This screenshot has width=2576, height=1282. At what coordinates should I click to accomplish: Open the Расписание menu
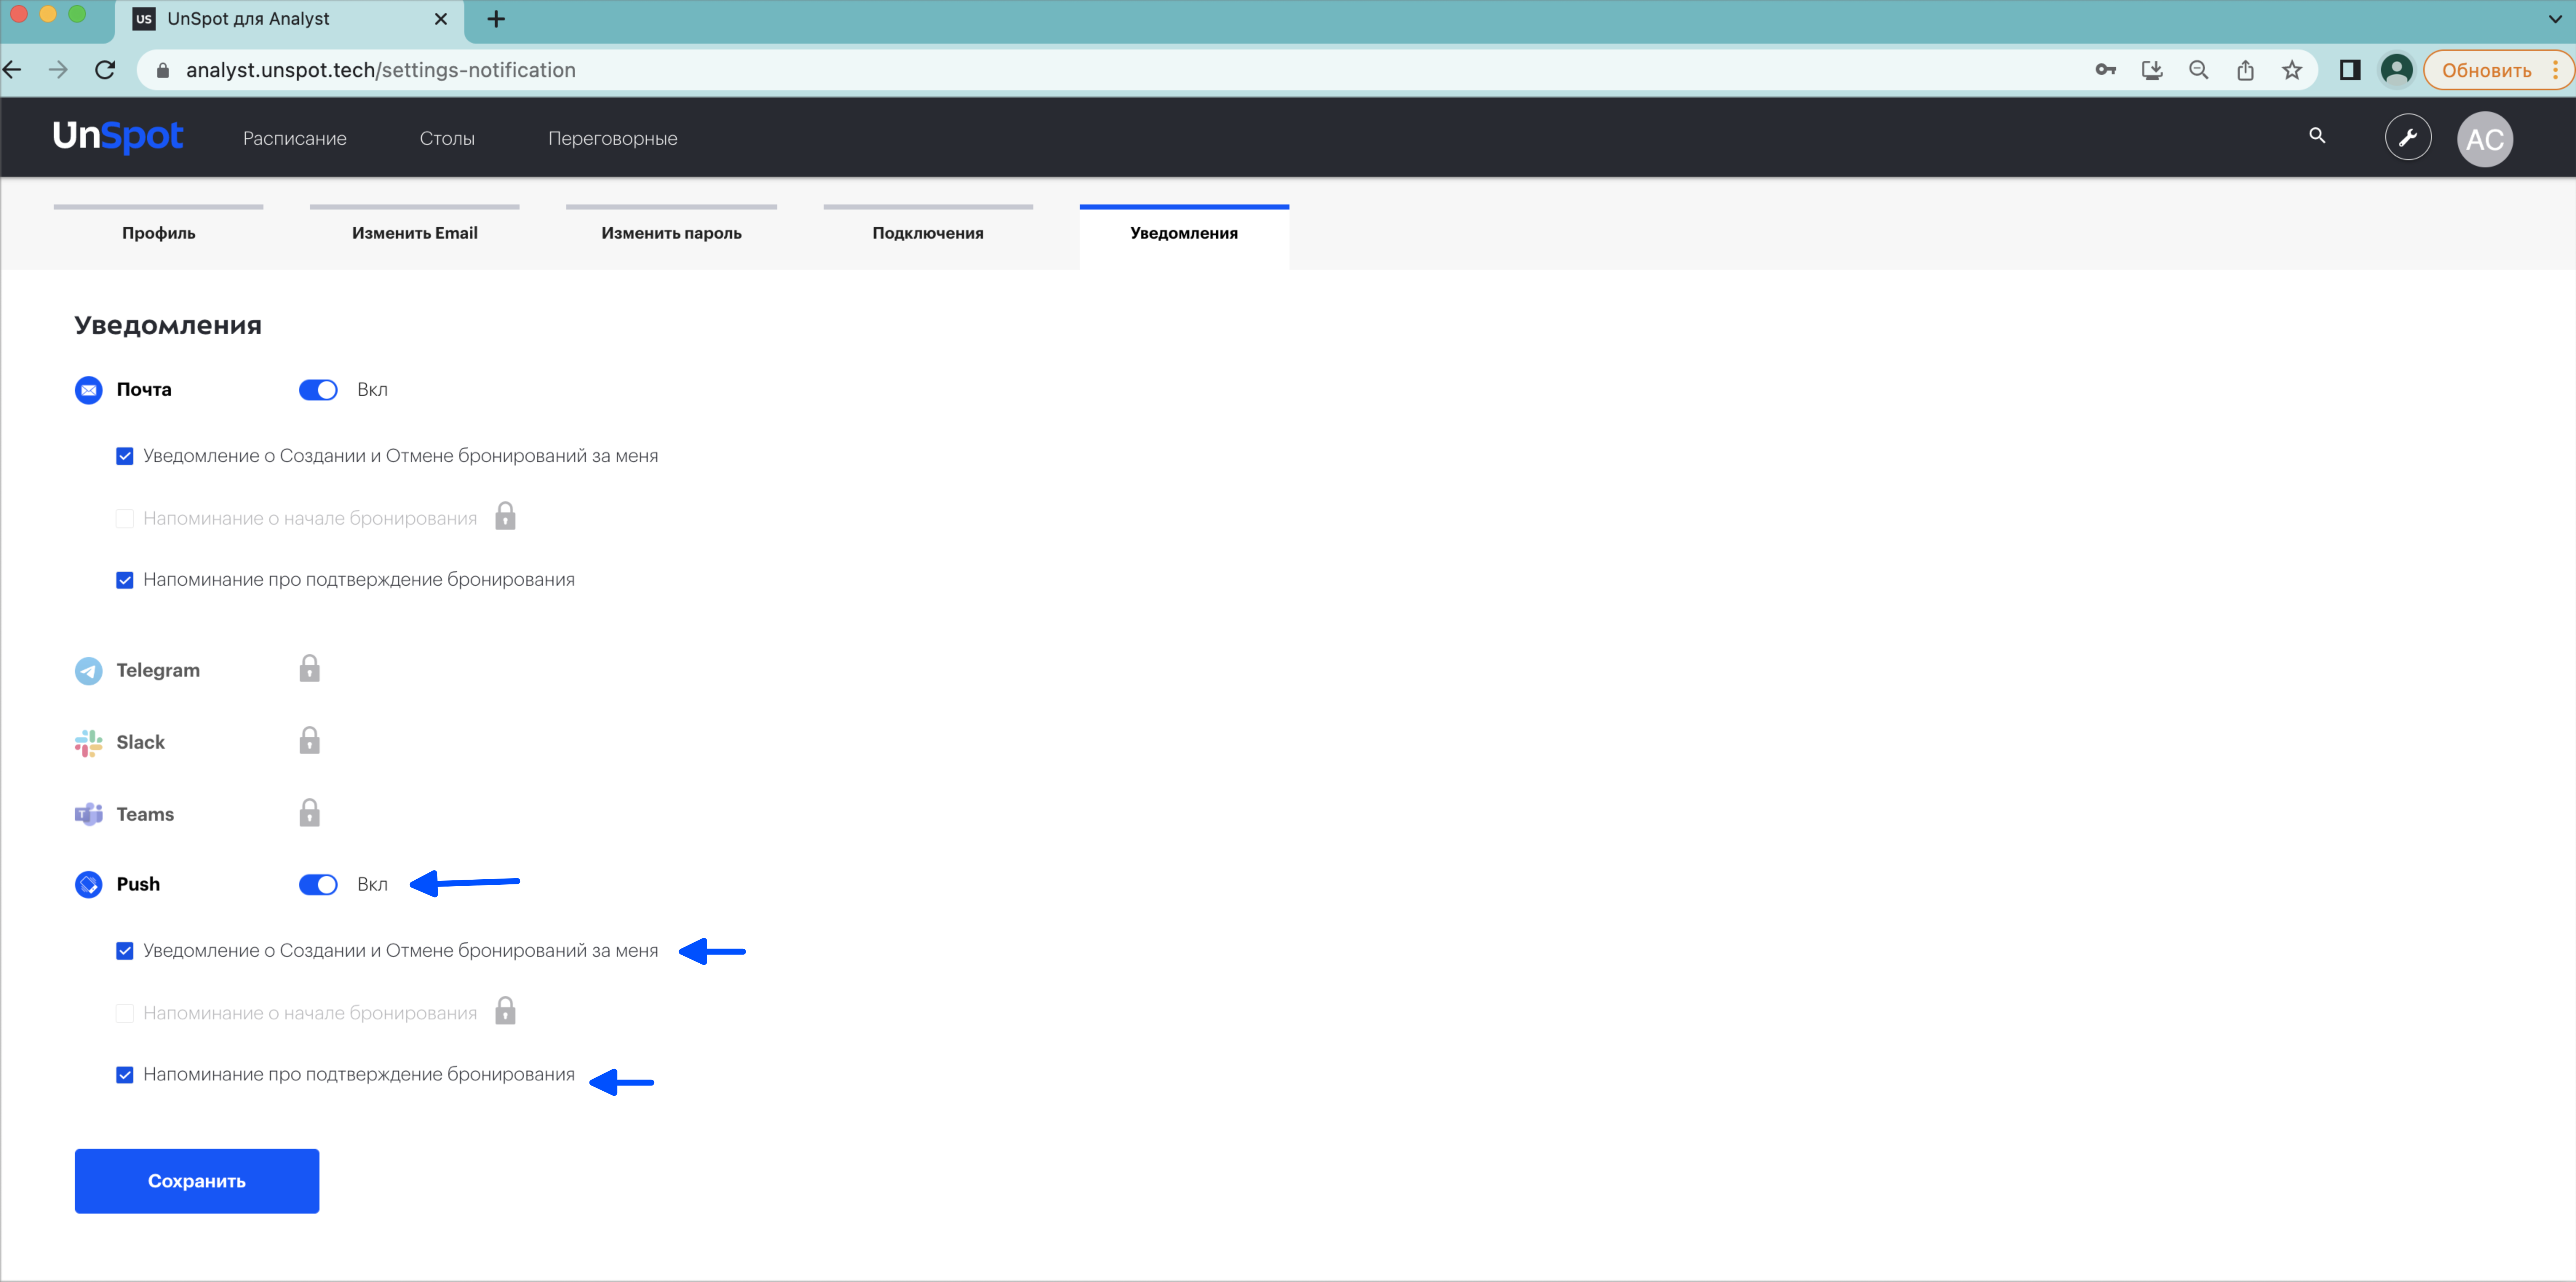(x=295, y=139)
